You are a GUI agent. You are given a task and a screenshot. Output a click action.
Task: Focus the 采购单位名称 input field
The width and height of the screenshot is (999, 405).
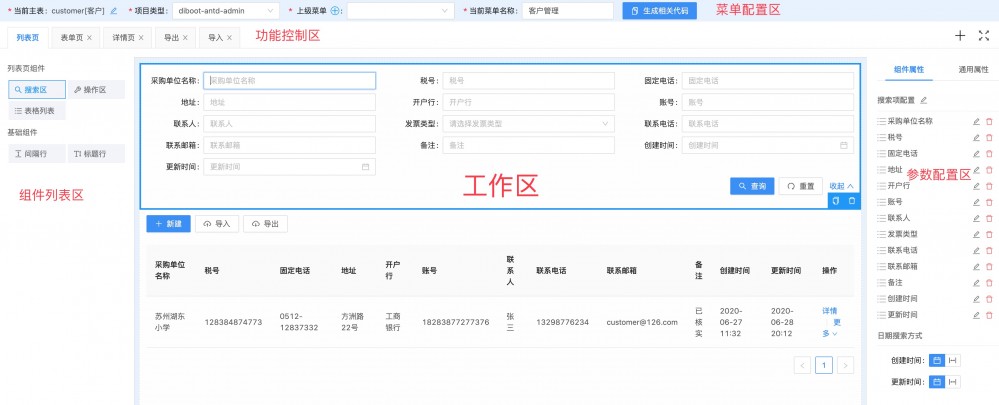[289, 80]
